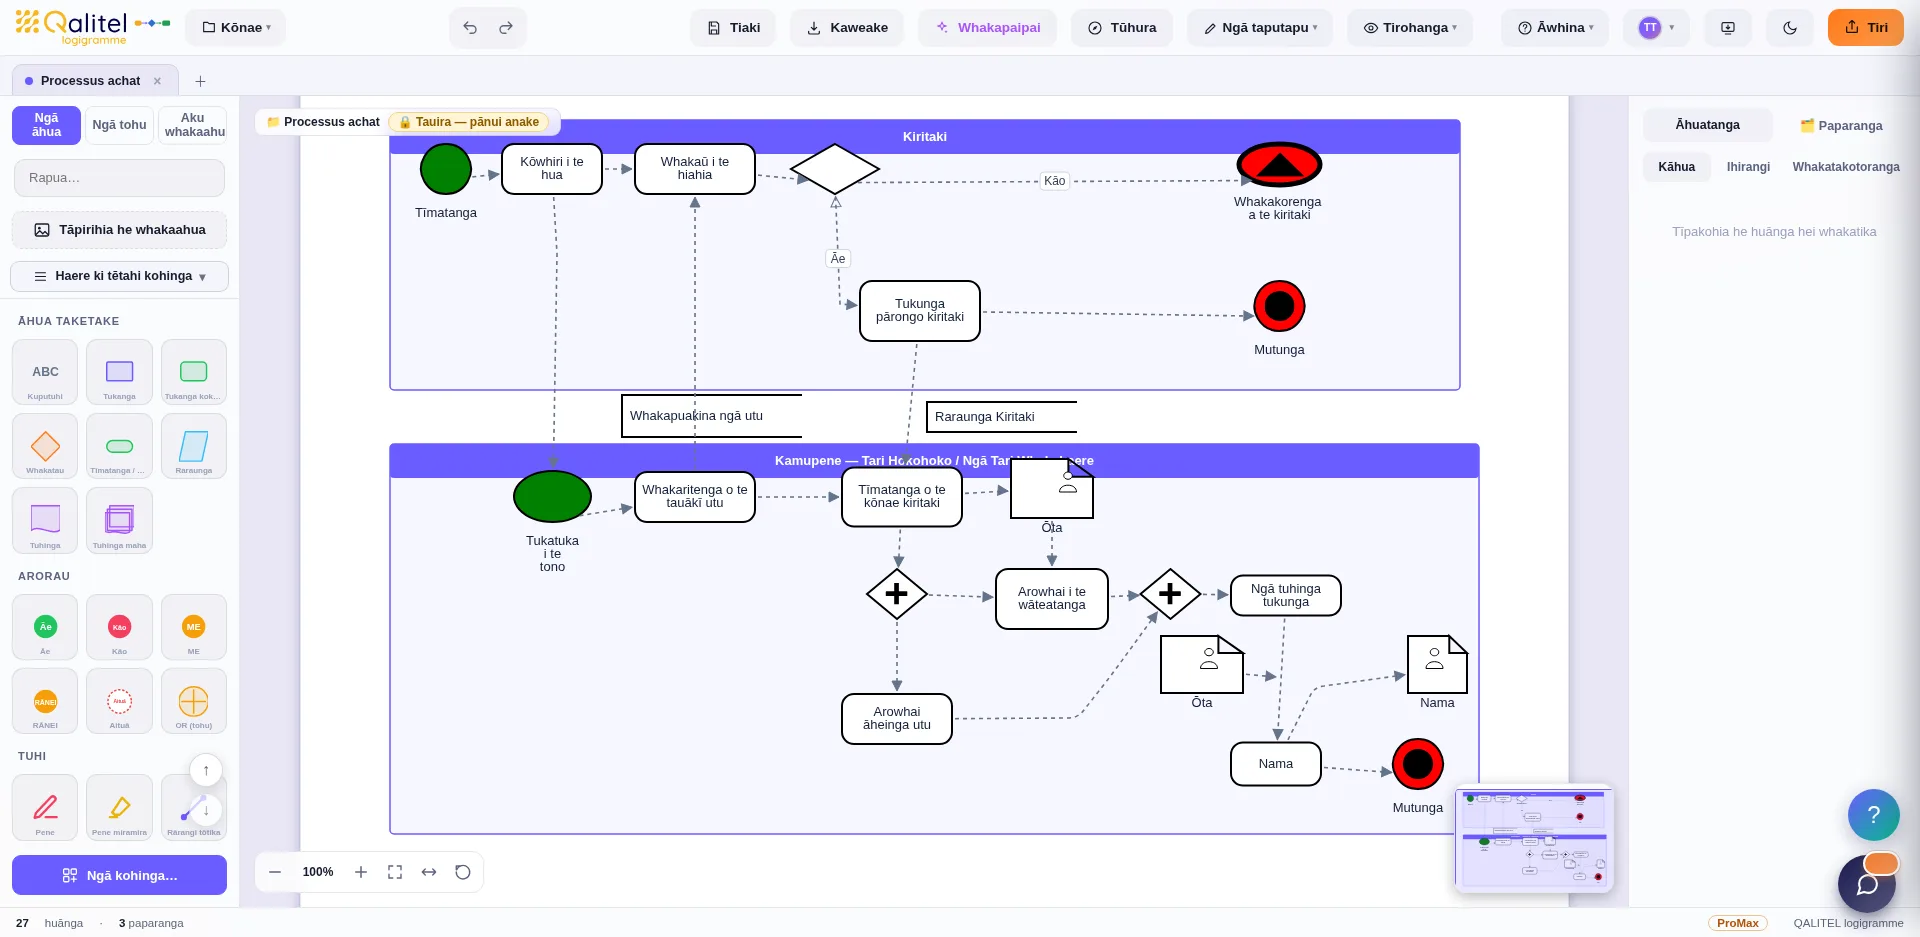The image size is (1920, 937).
Task: Open the Tirohanga view dropdown
Action: coord(1410,28)
